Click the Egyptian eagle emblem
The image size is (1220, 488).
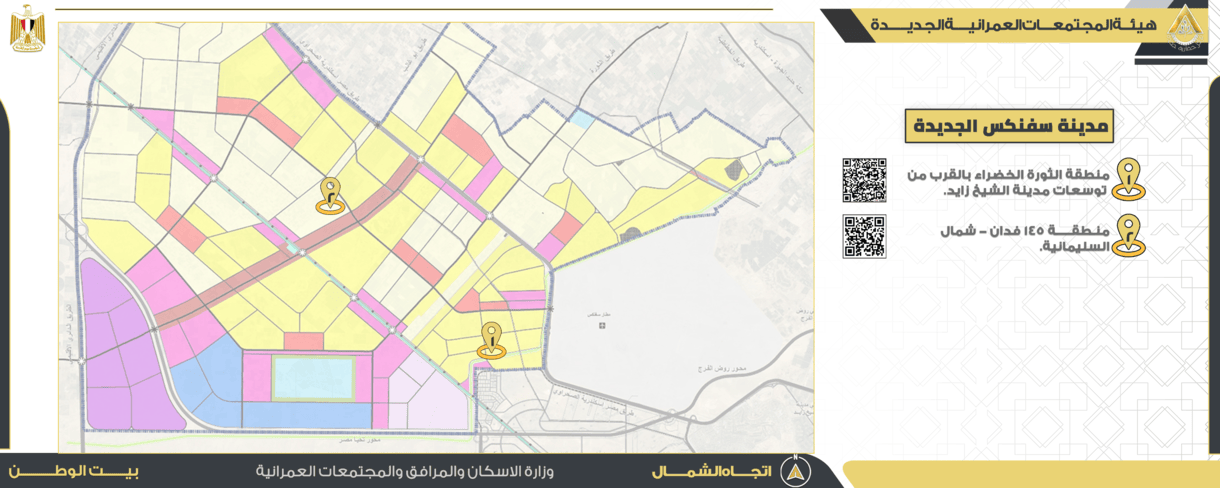point(26,28)
